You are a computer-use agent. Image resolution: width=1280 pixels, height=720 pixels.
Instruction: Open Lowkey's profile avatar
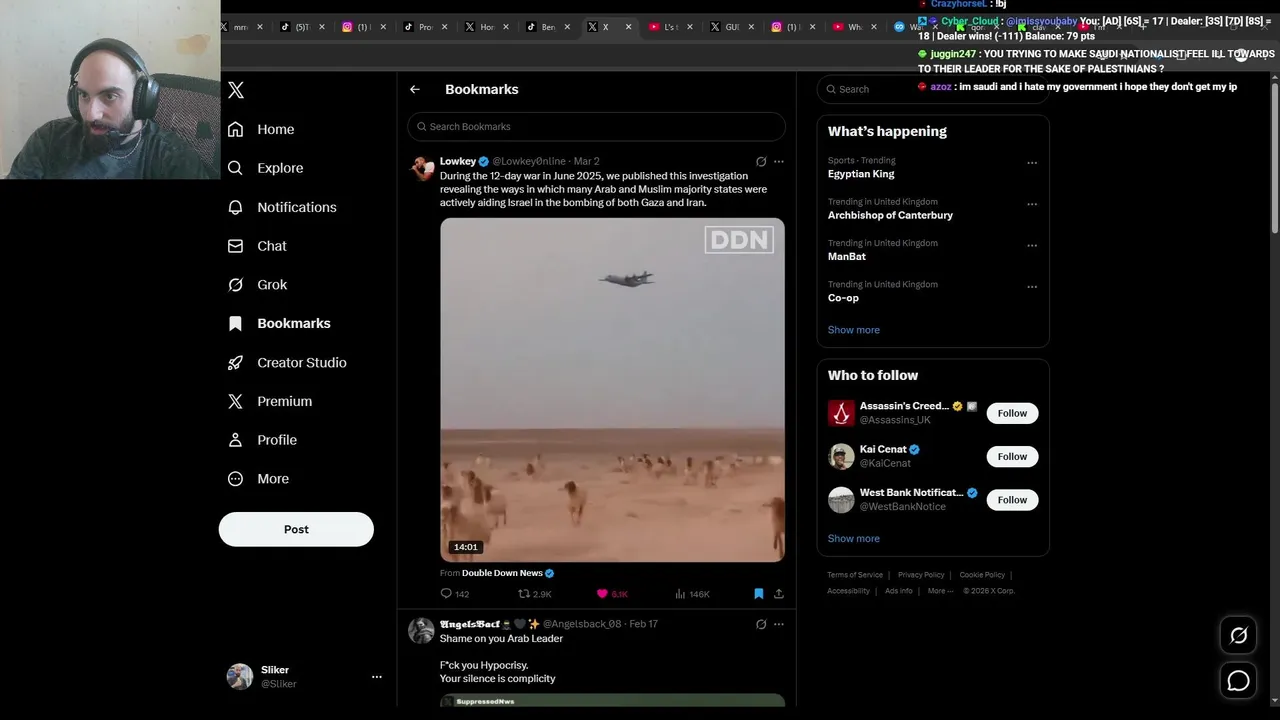[x=422, y=167]
